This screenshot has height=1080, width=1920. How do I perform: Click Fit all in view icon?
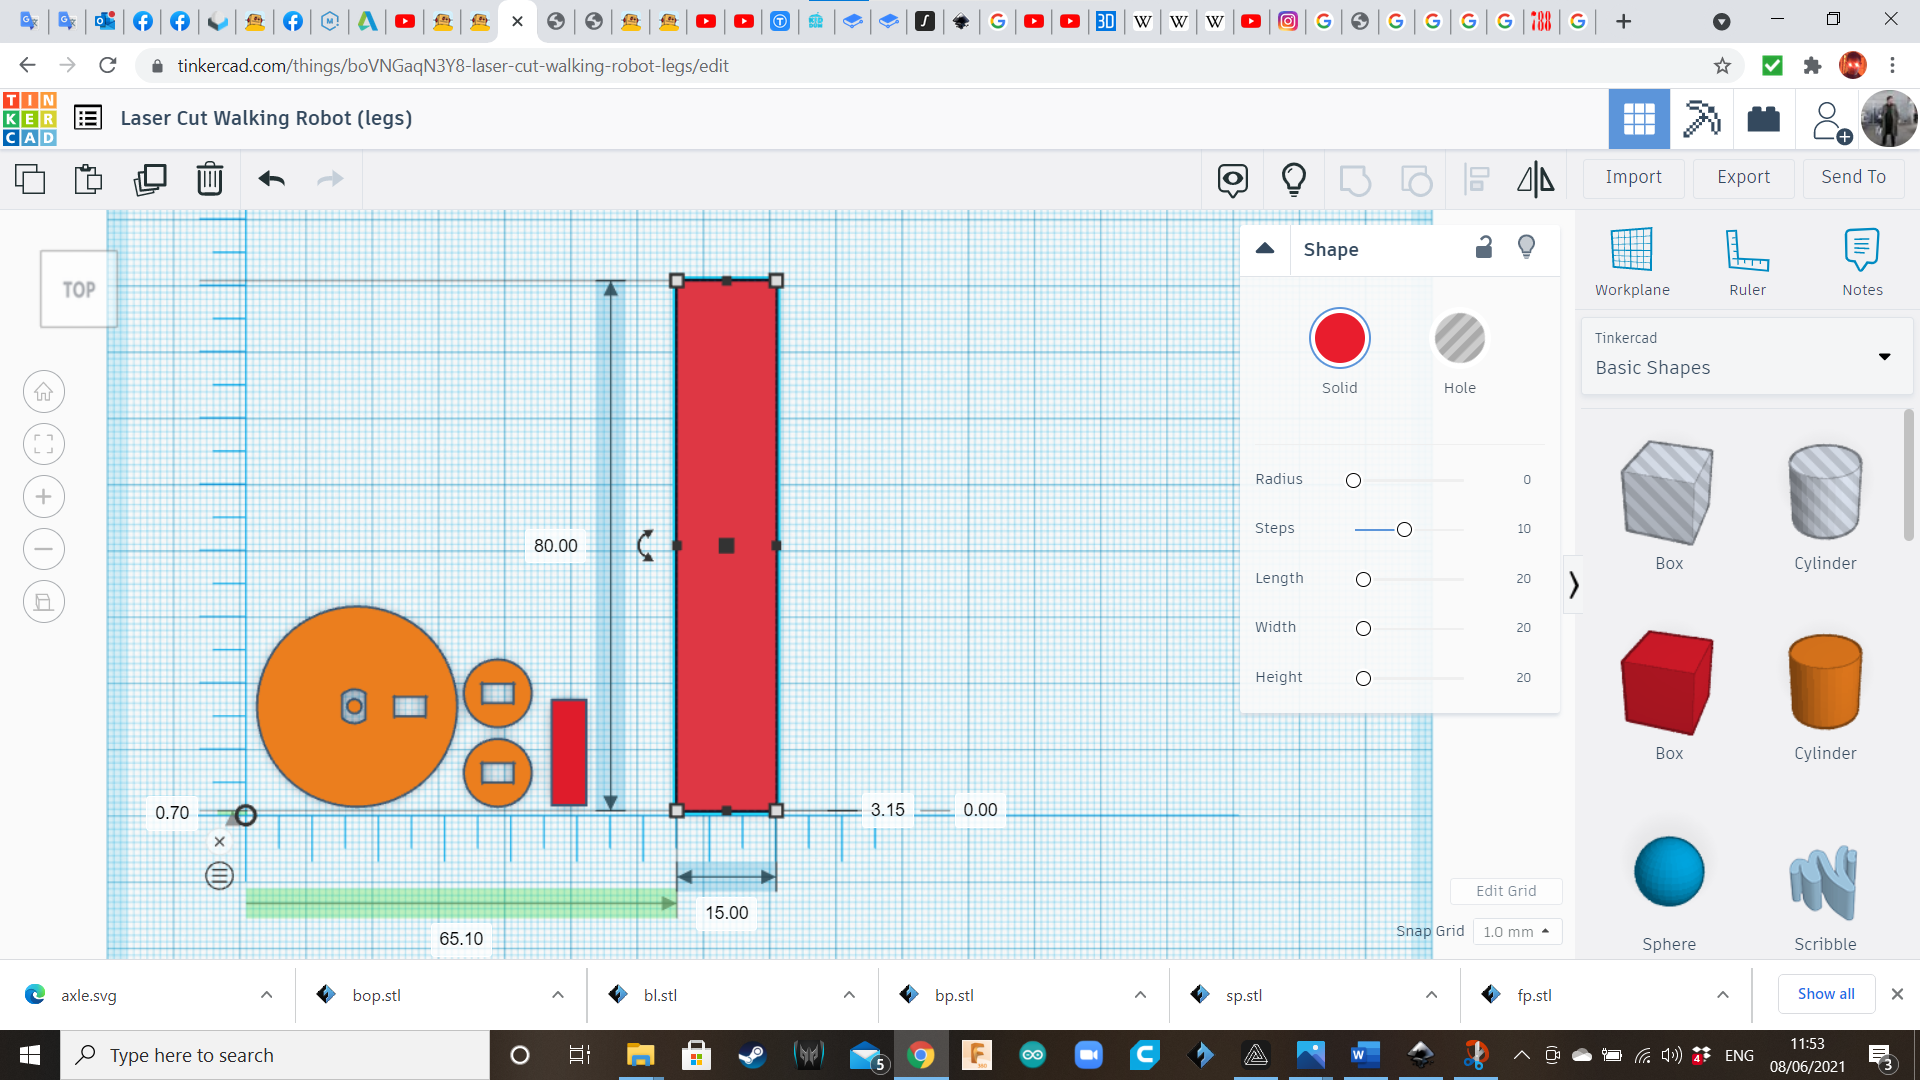coord(44,444)
